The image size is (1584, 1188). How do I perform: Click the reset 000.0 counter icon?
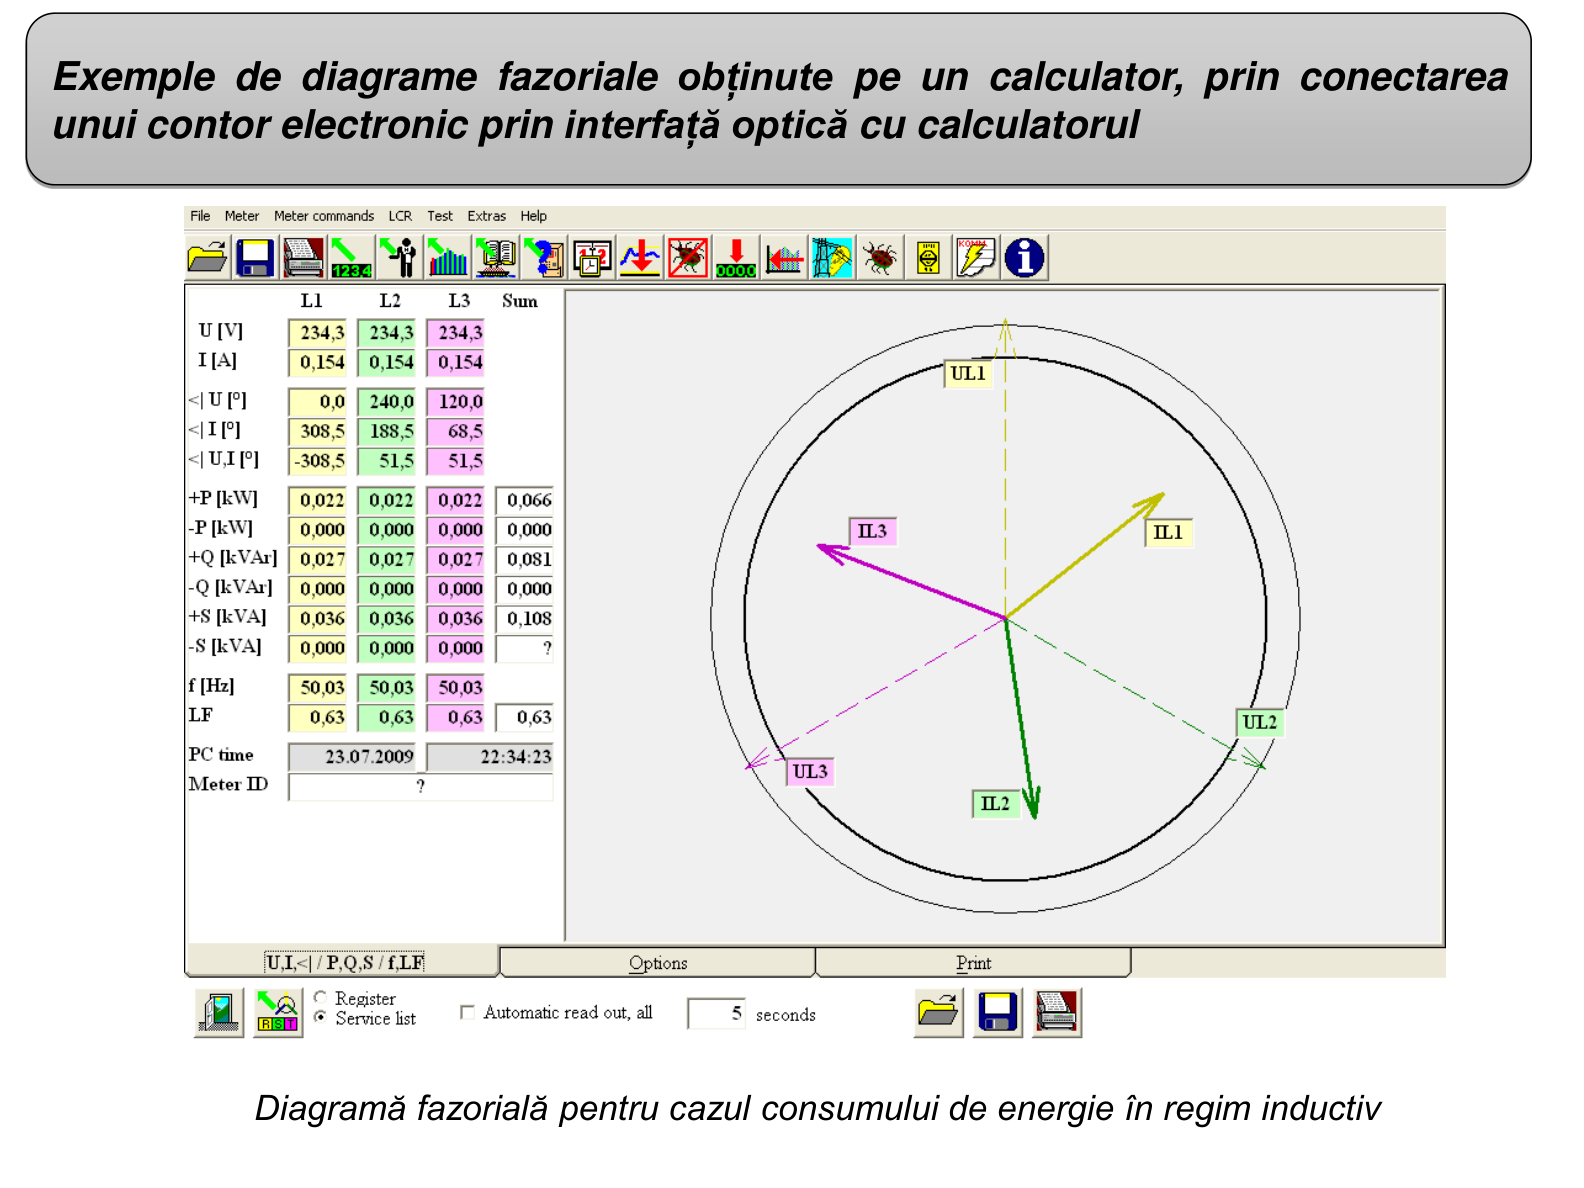pos(736,258)
